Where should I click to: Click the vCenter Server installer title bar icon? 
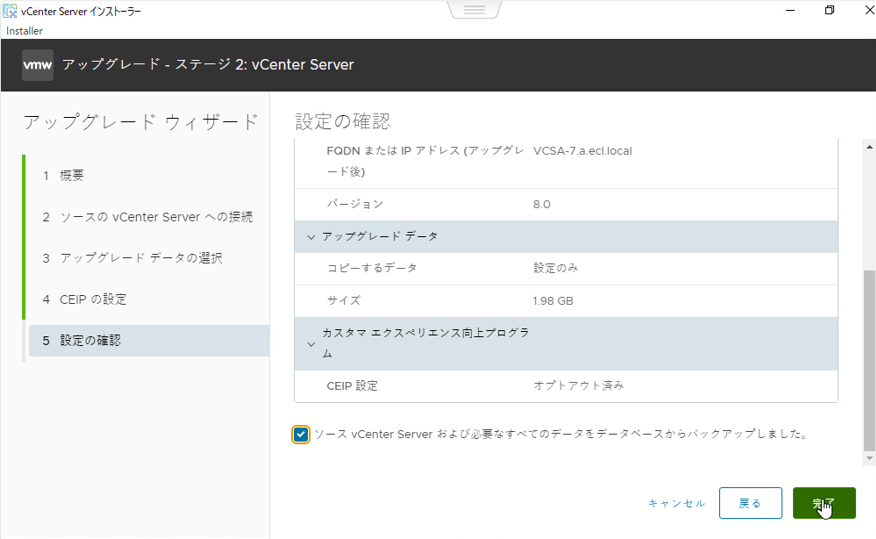pos(11,11)
